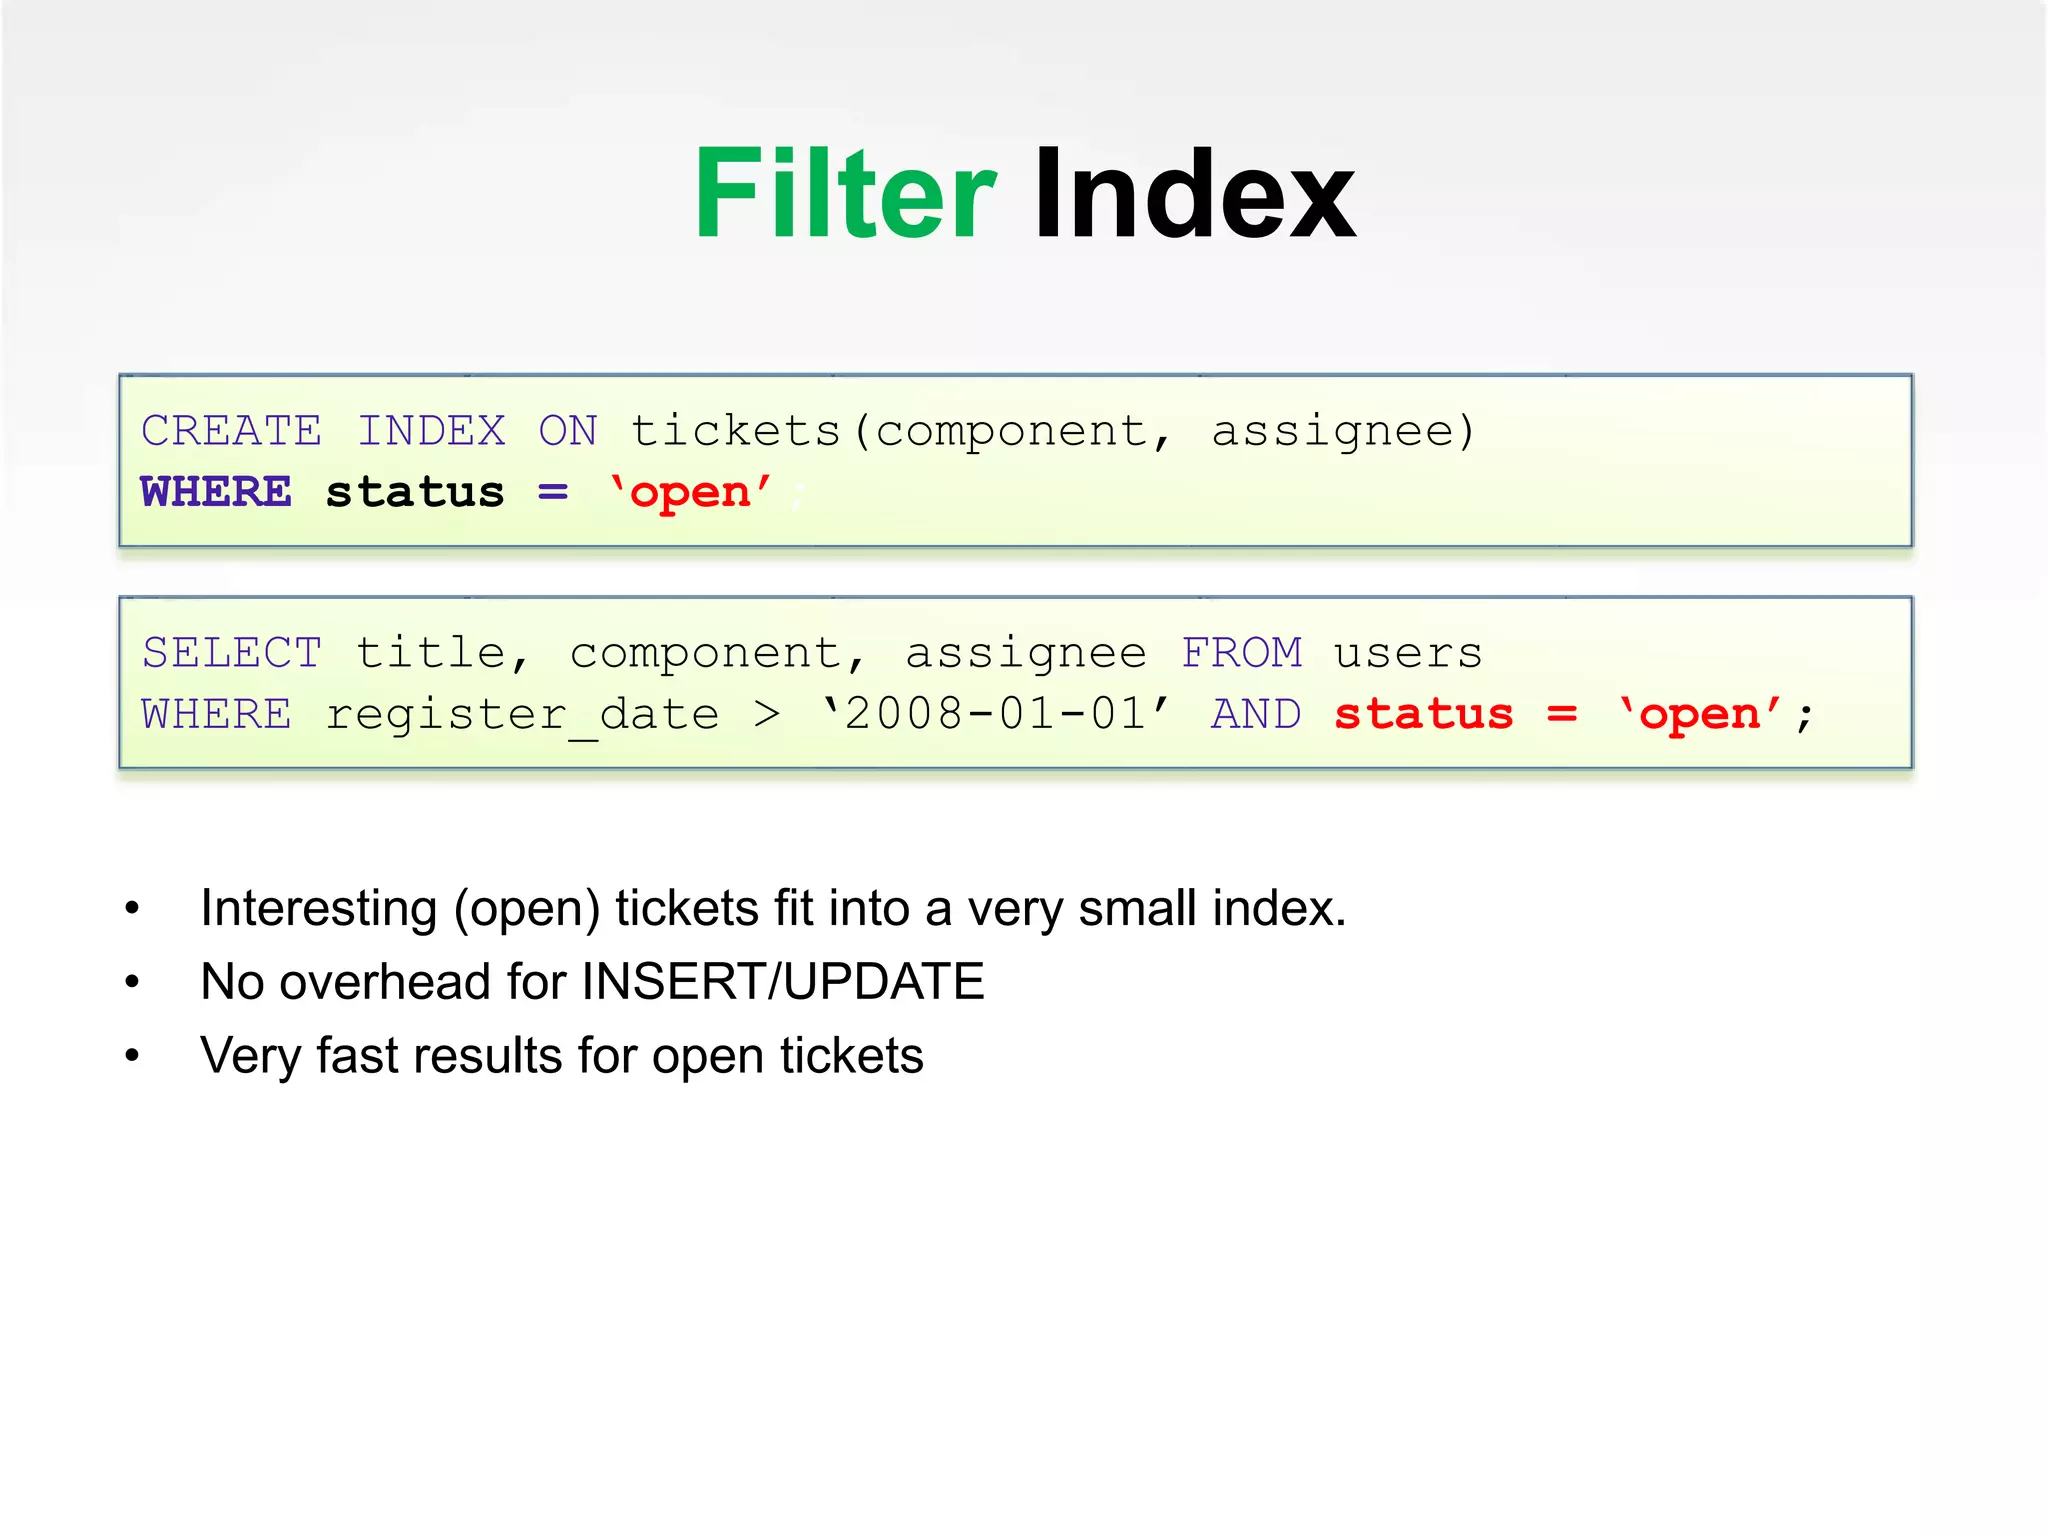This screenshot has height=1536, width=2048.
Task: Click the word 'Index' in the title
Action: pyautogui.click(x=1194, y=193)
